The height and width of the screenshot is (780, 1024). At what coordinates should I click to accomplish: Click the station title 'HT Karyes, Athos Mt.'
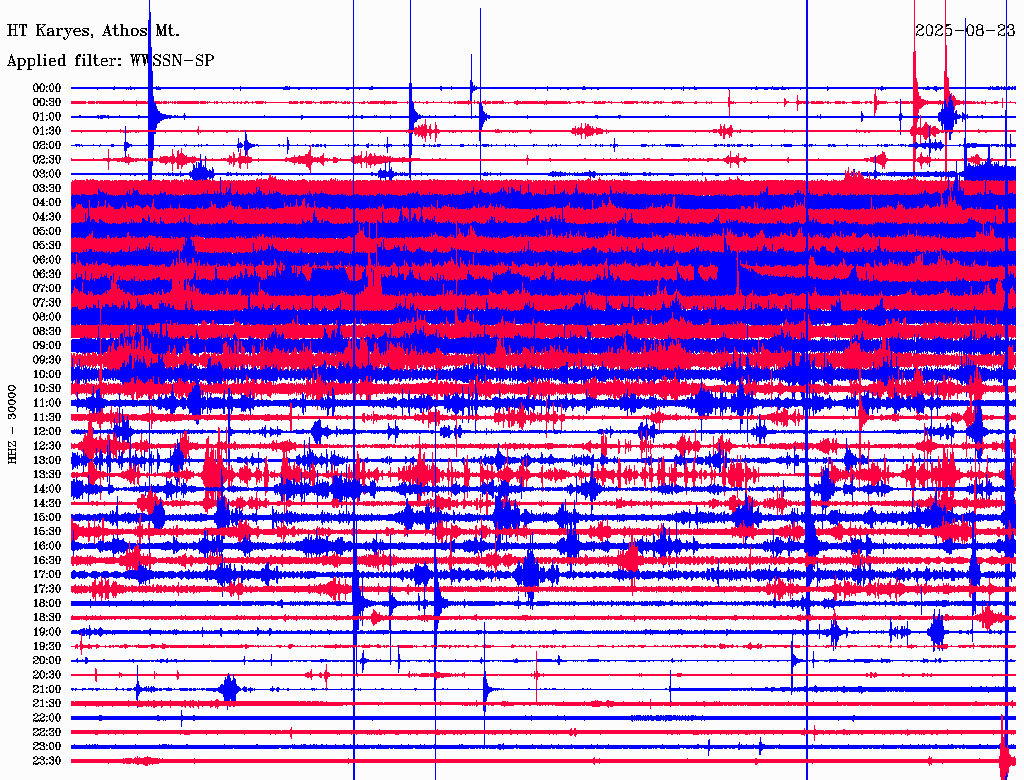click(93, 31)
